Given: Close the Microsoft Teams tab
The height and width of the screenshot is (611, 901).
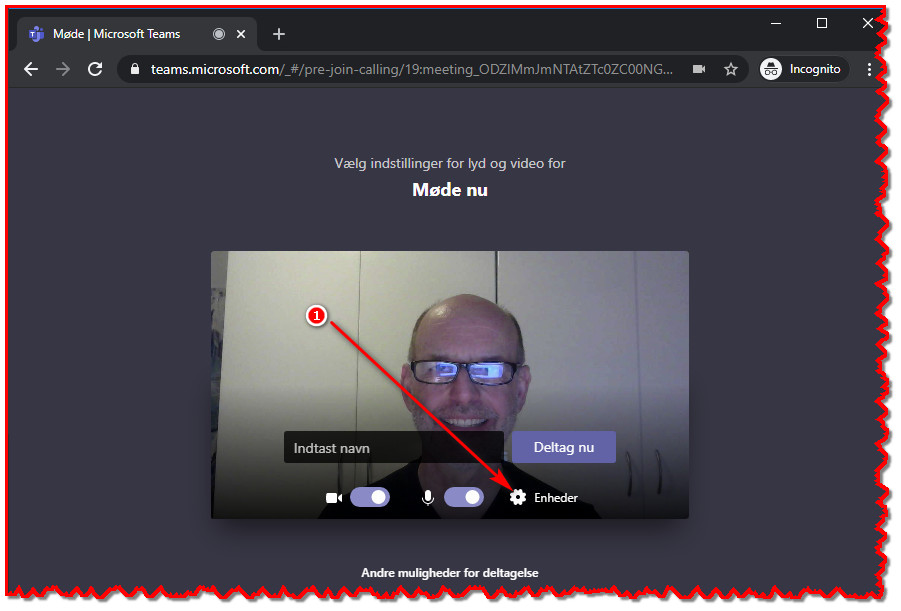Looking at the screenshot, I should 241,34.
